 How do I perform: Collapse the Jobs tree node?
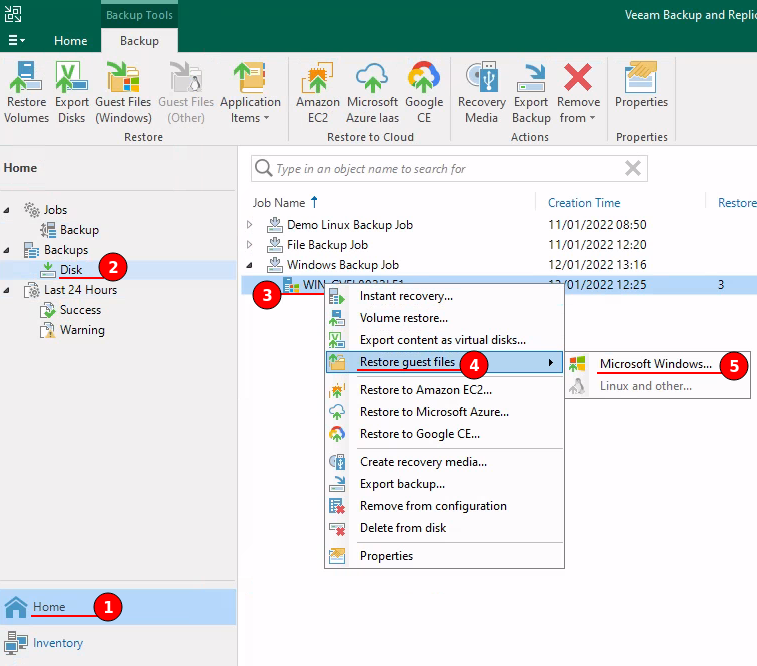click(7, 210)
